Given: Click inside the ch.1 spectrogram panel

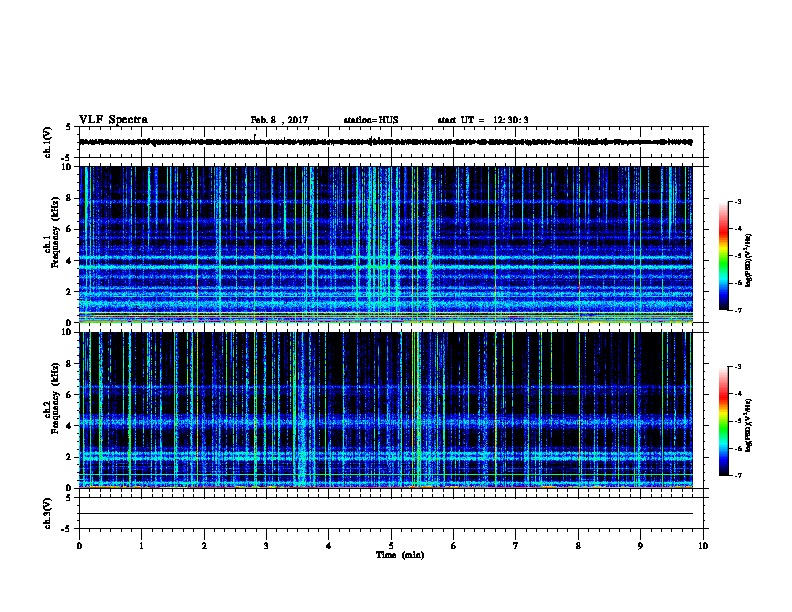Looking at the screenshot, I should click(386, 244).
